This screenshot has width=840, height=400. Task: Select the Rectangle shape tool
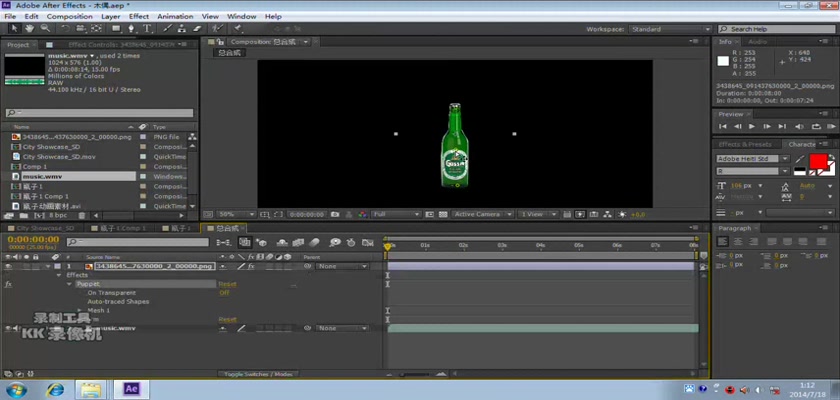coord(118,29)
